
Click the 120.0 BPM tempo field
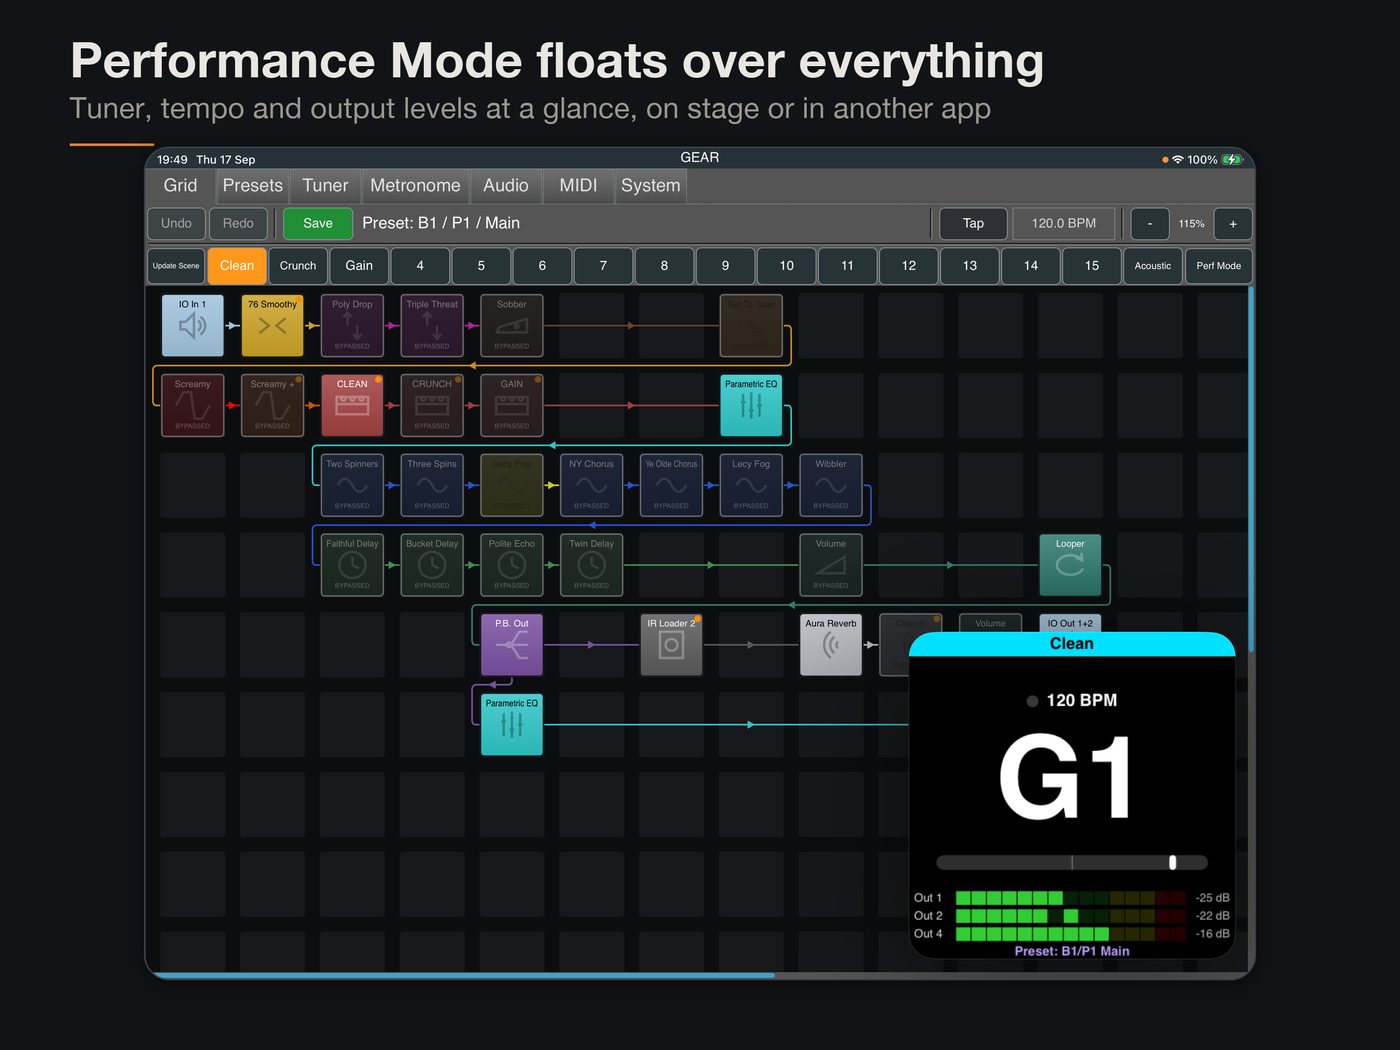pos(1064,224)
